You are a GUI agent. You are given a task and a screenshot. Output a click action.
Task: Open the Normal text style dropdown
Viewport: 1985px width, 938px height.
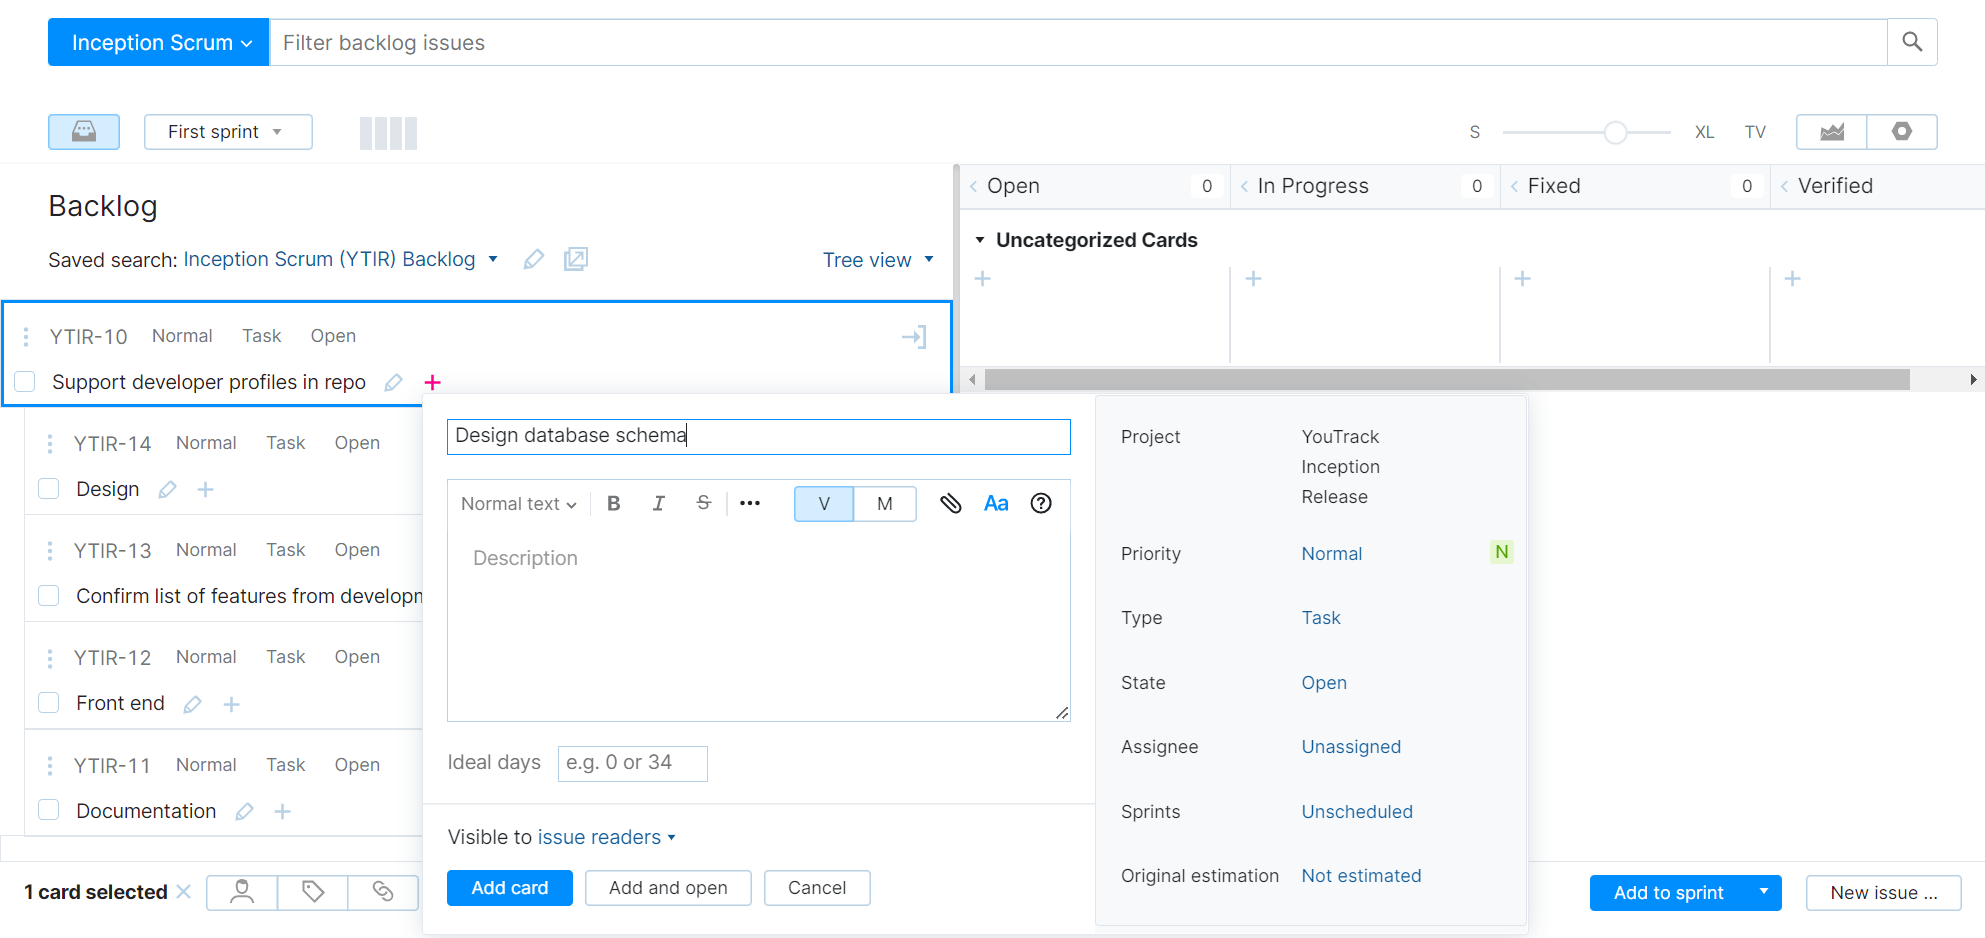[x=517, y=503]
